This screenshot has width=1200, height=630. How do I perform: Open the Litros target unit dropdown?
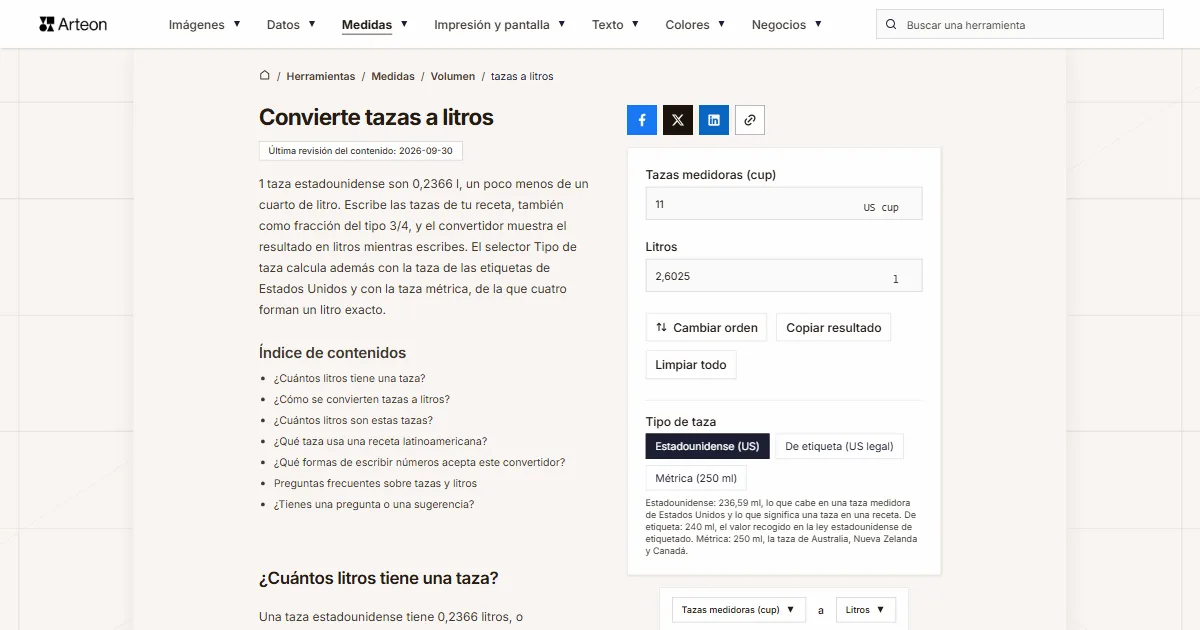tap(866, 610)
